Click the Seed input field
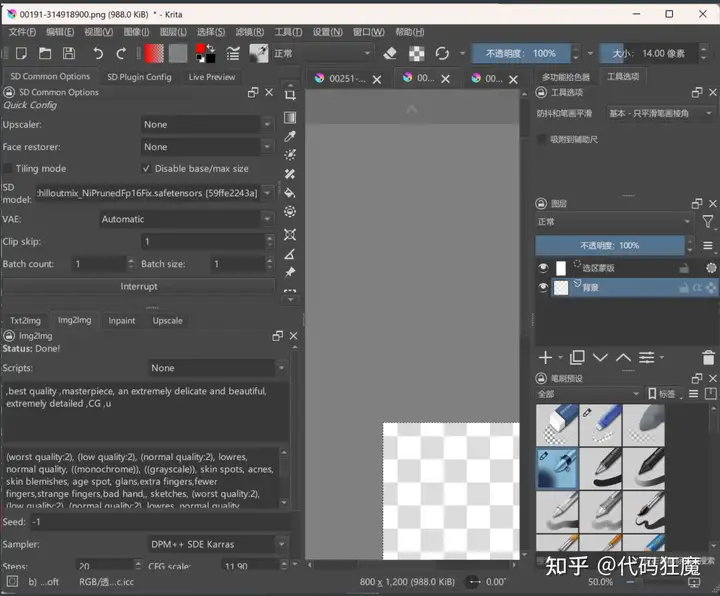The image size is (720, 596). [x=159, y=522]
